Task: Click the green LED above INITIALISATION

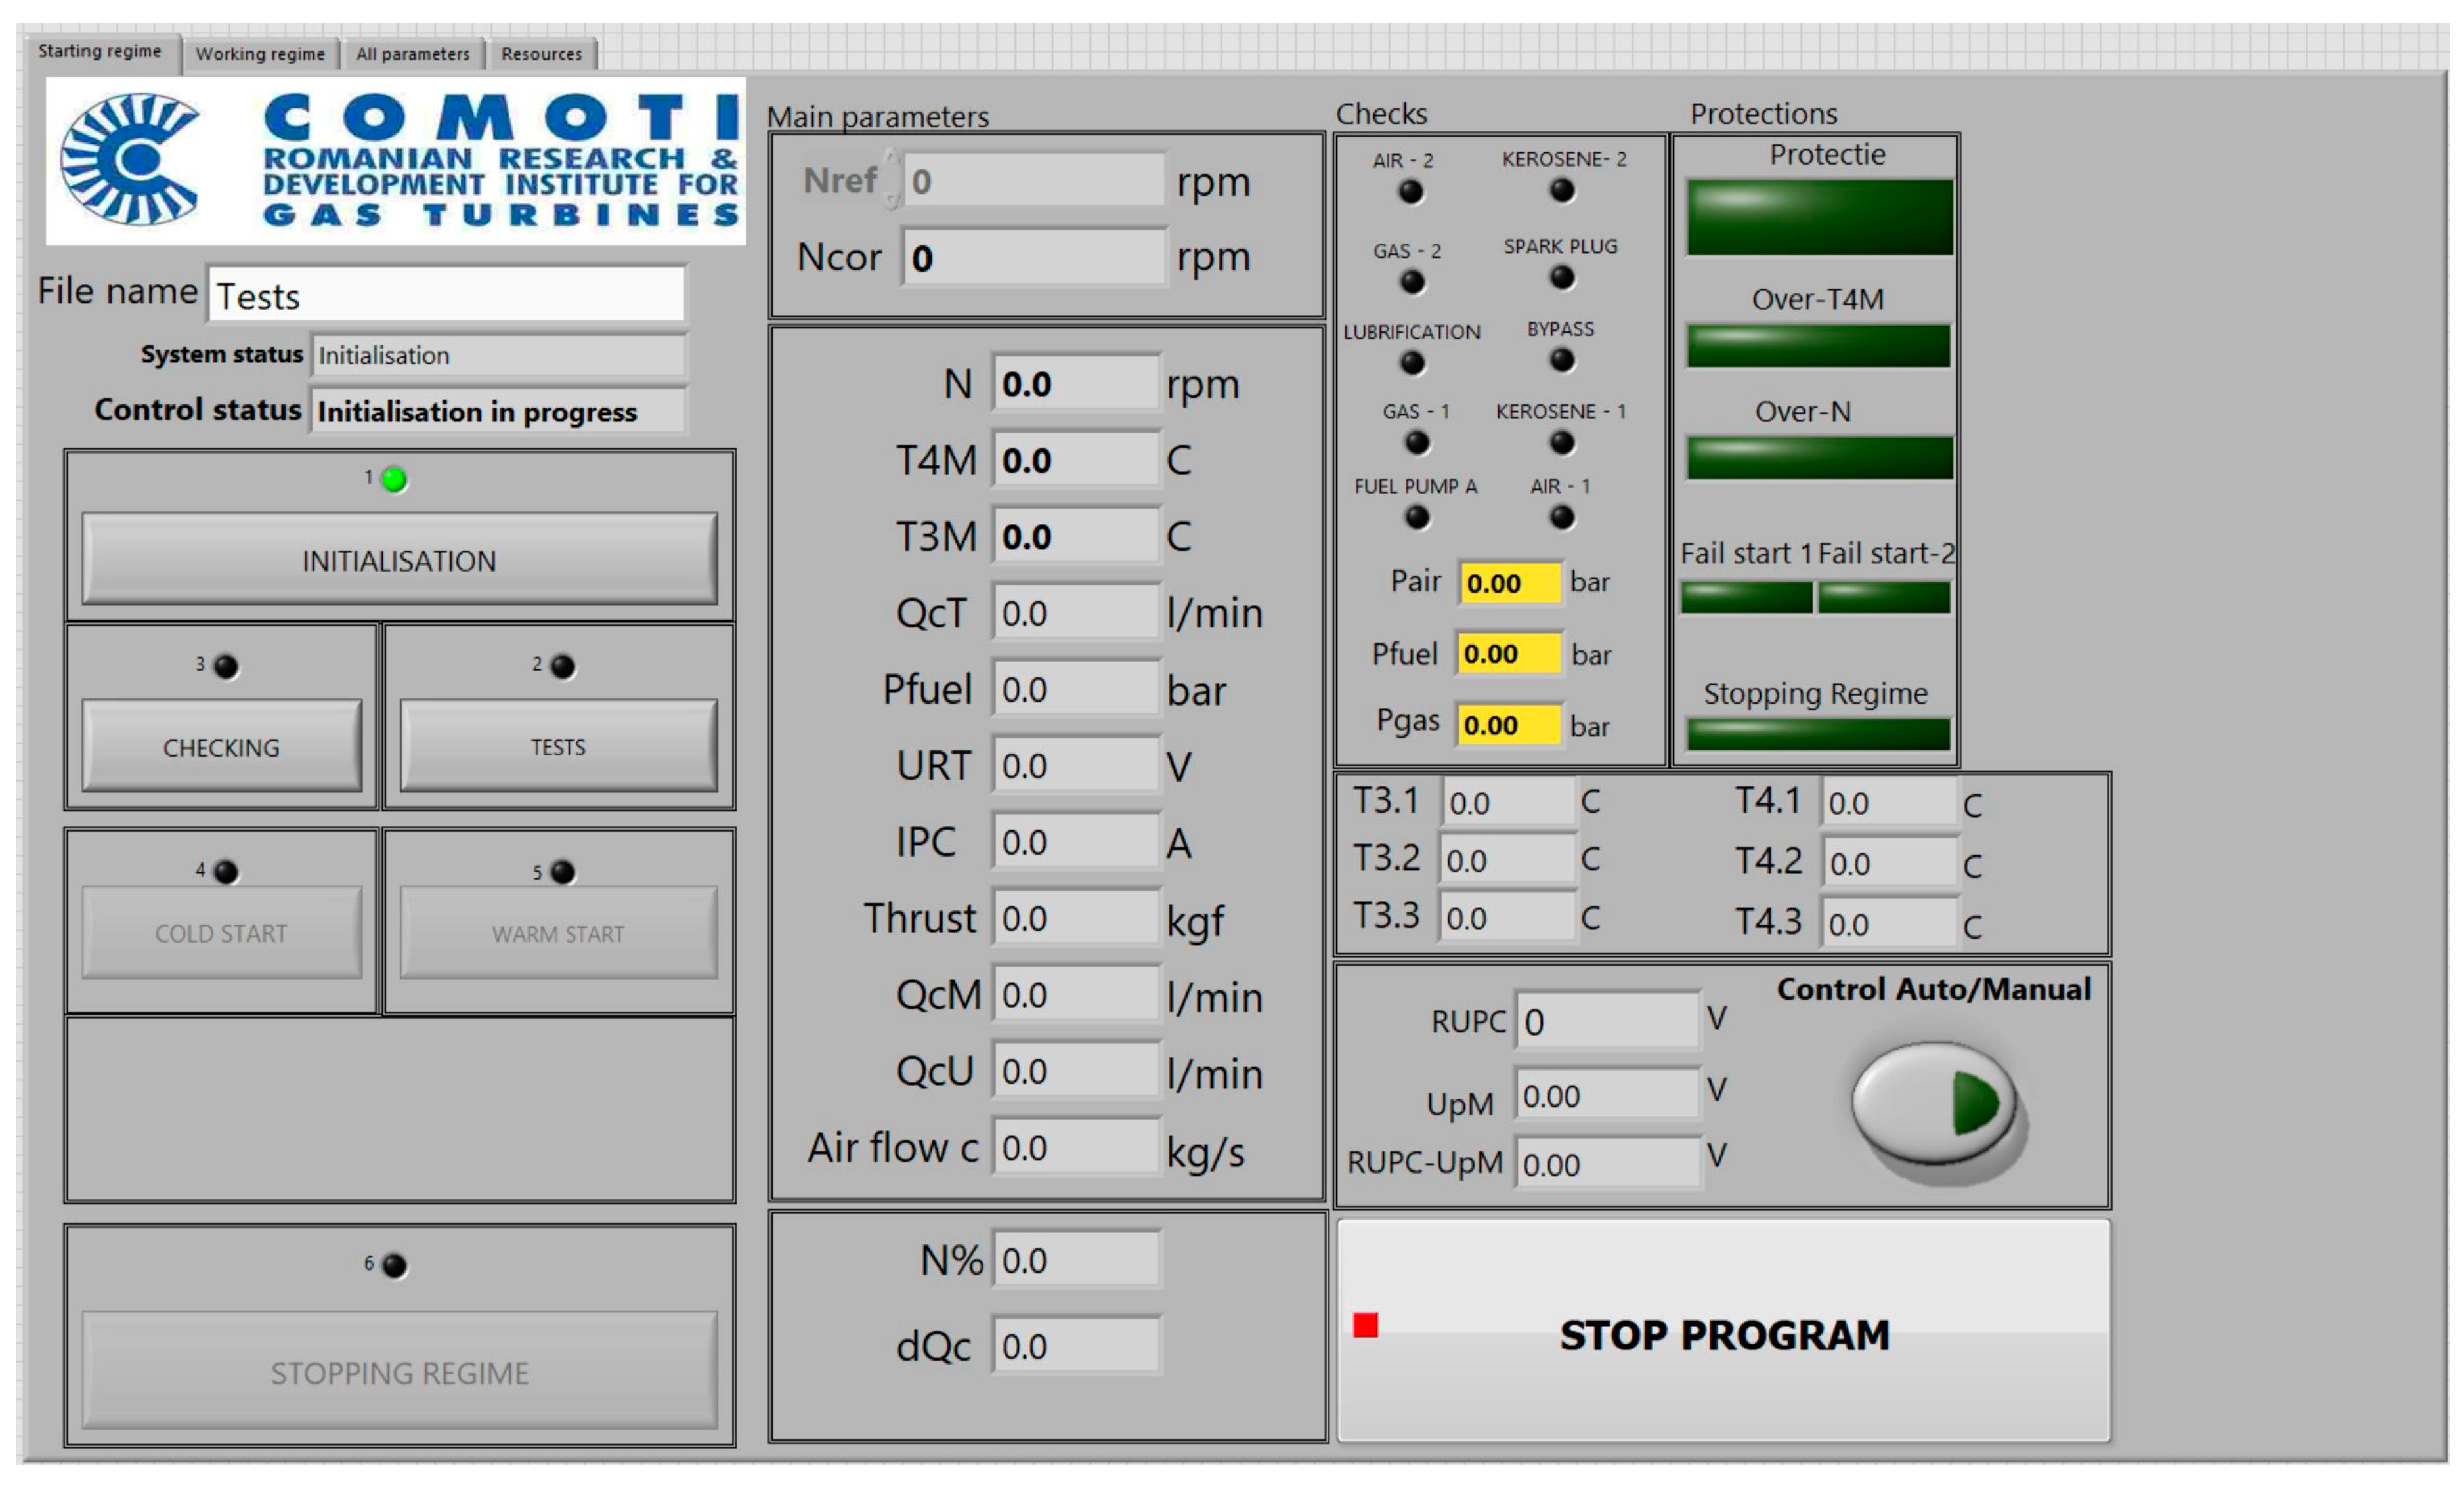Action: point(394,480)
